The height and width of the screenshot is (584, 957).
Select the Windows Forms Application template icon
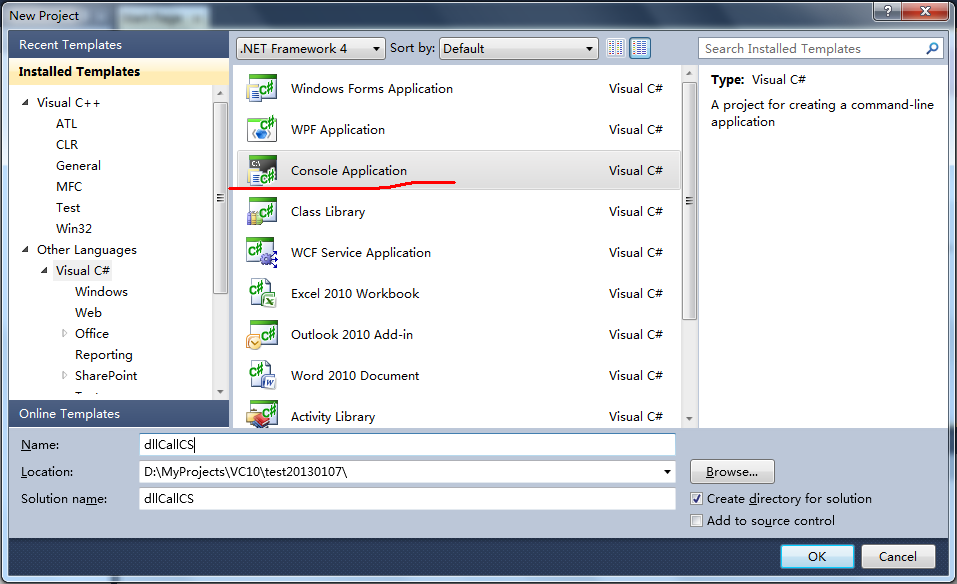[x=262, y=88]
